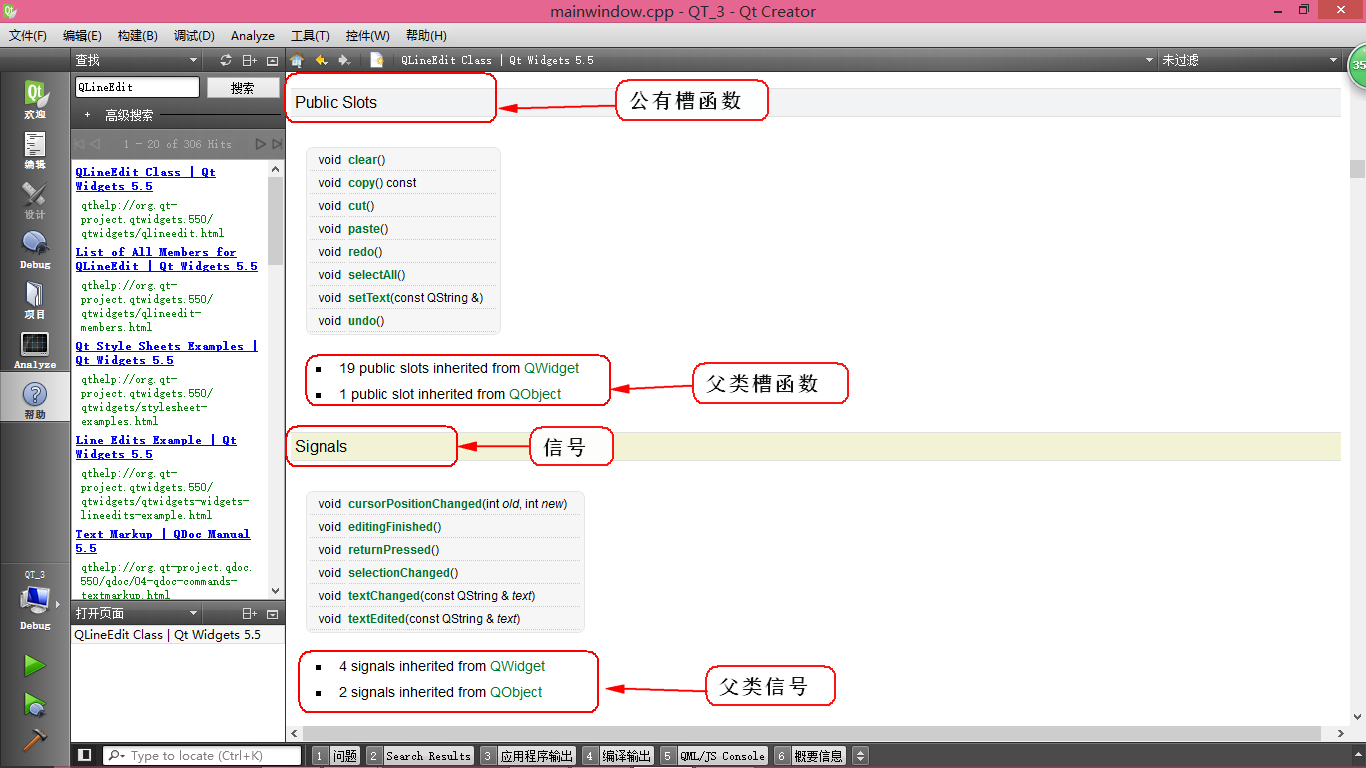
Task: Go forward to next help page
Action: pos(344,60)
